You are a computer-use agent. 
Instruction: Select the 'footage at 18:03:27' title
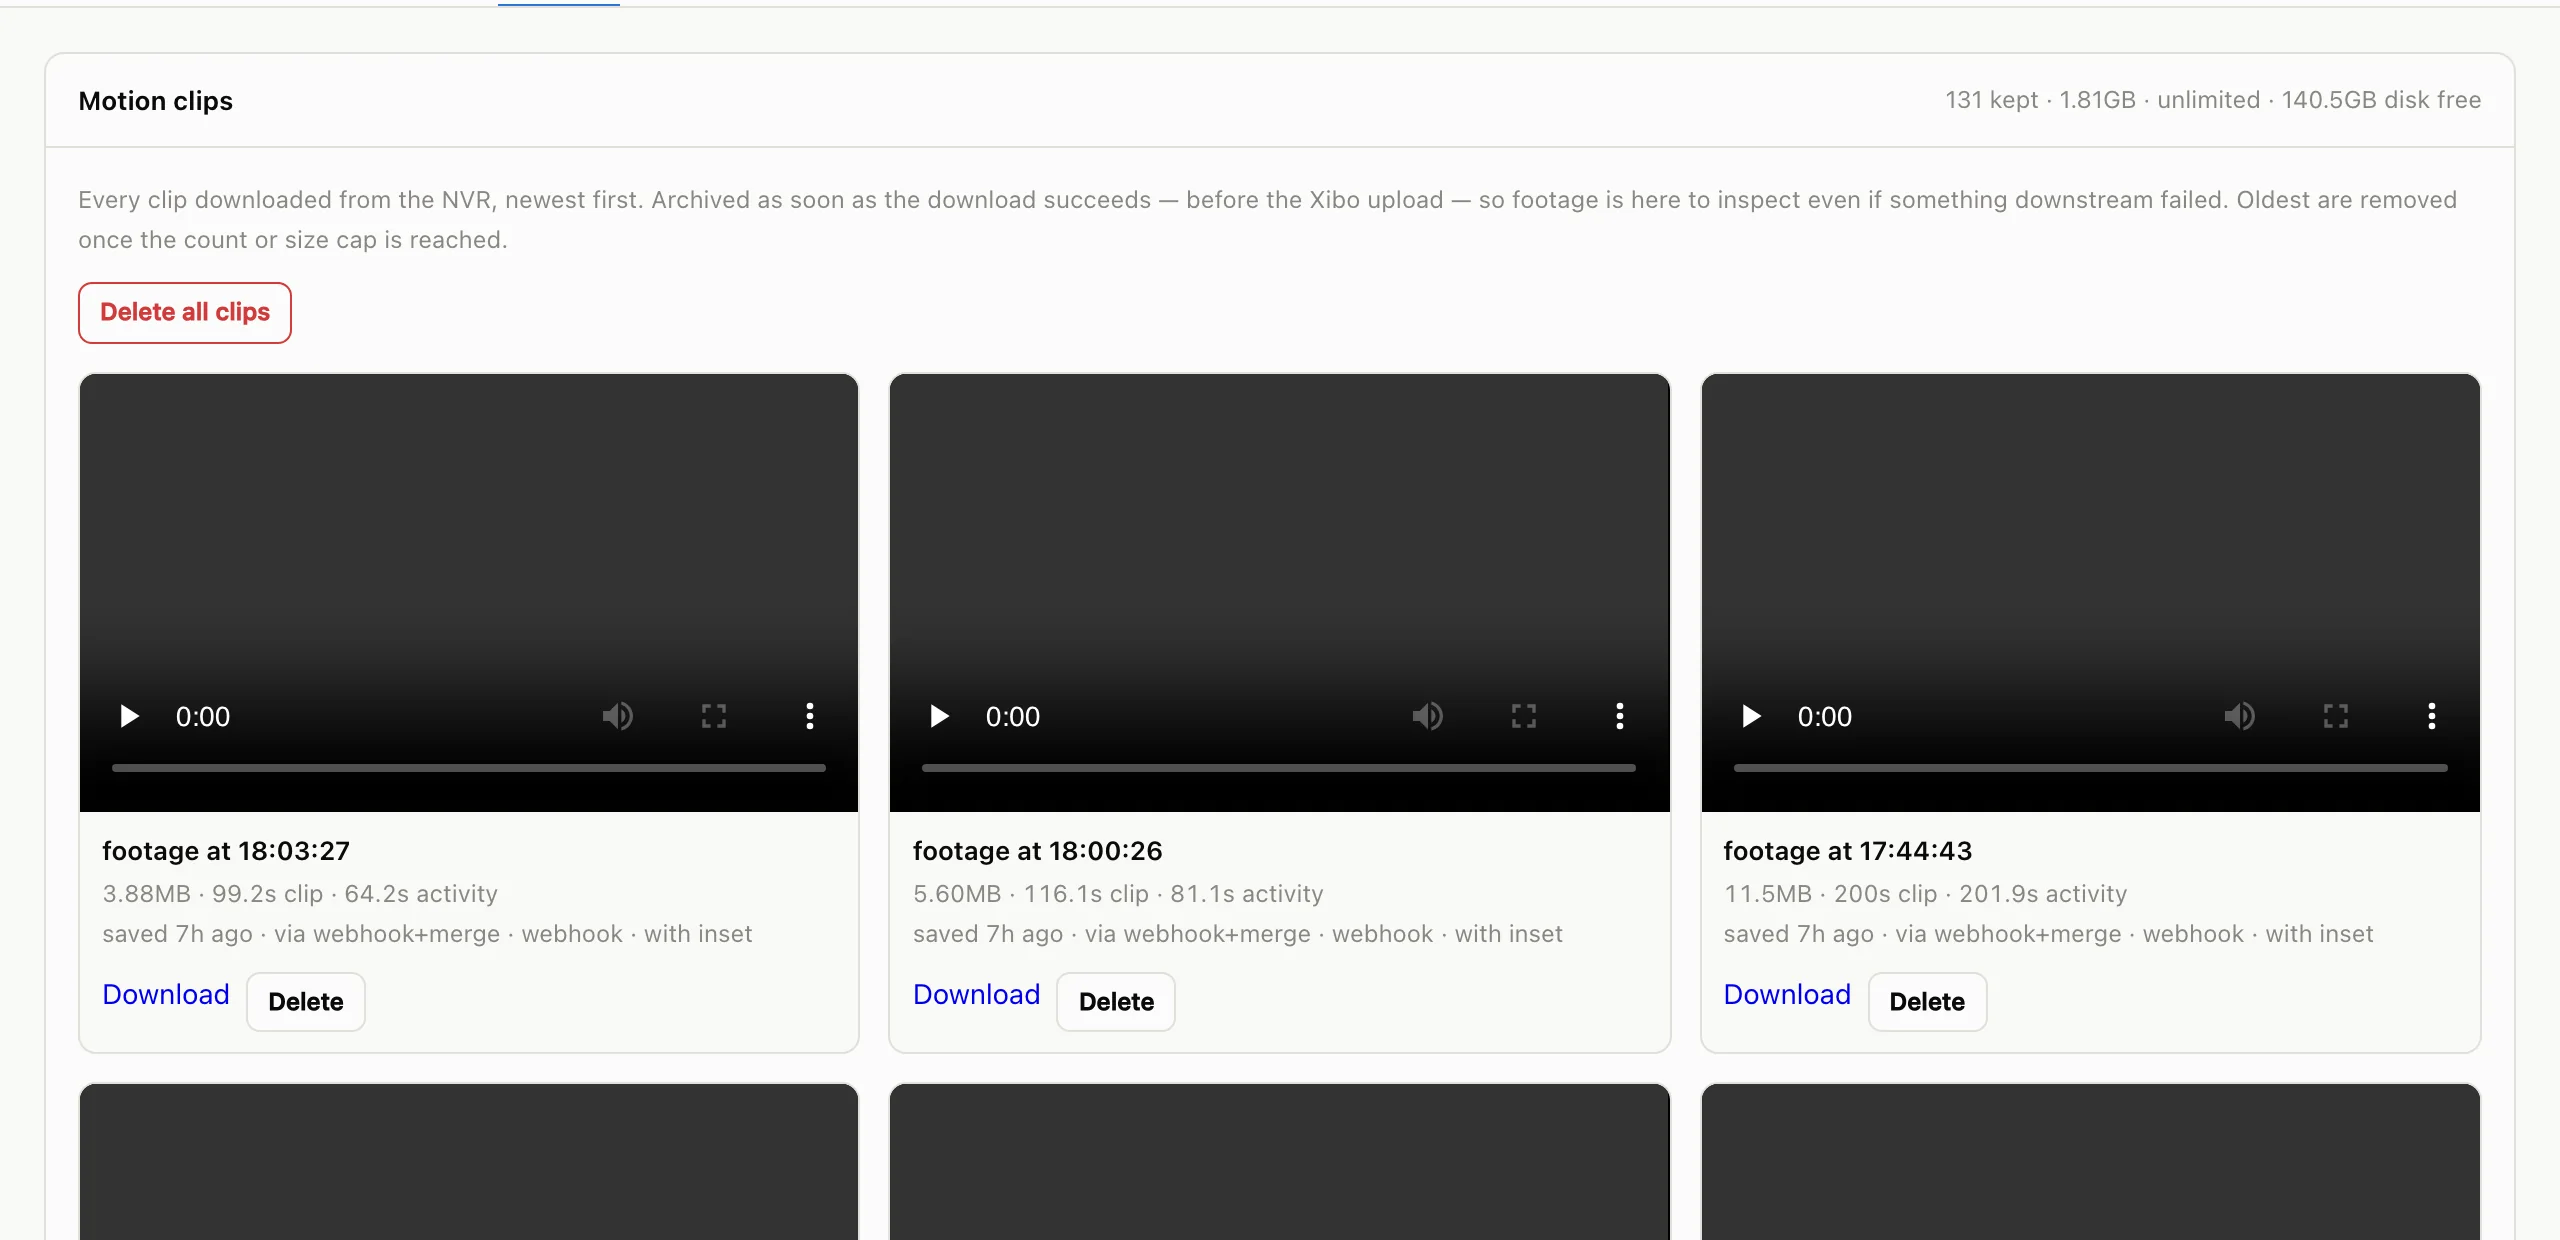click(x=226, y=851)
